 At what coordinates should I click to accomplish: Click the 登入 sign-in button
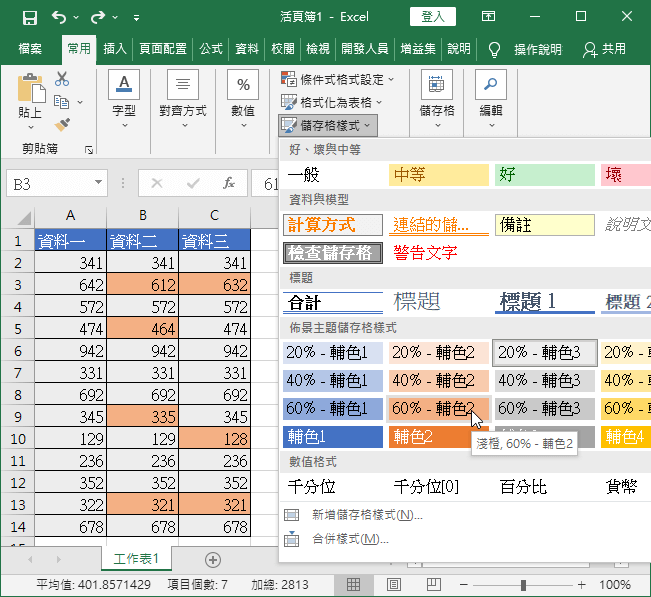pyautogui.click(x=433, y=17)
